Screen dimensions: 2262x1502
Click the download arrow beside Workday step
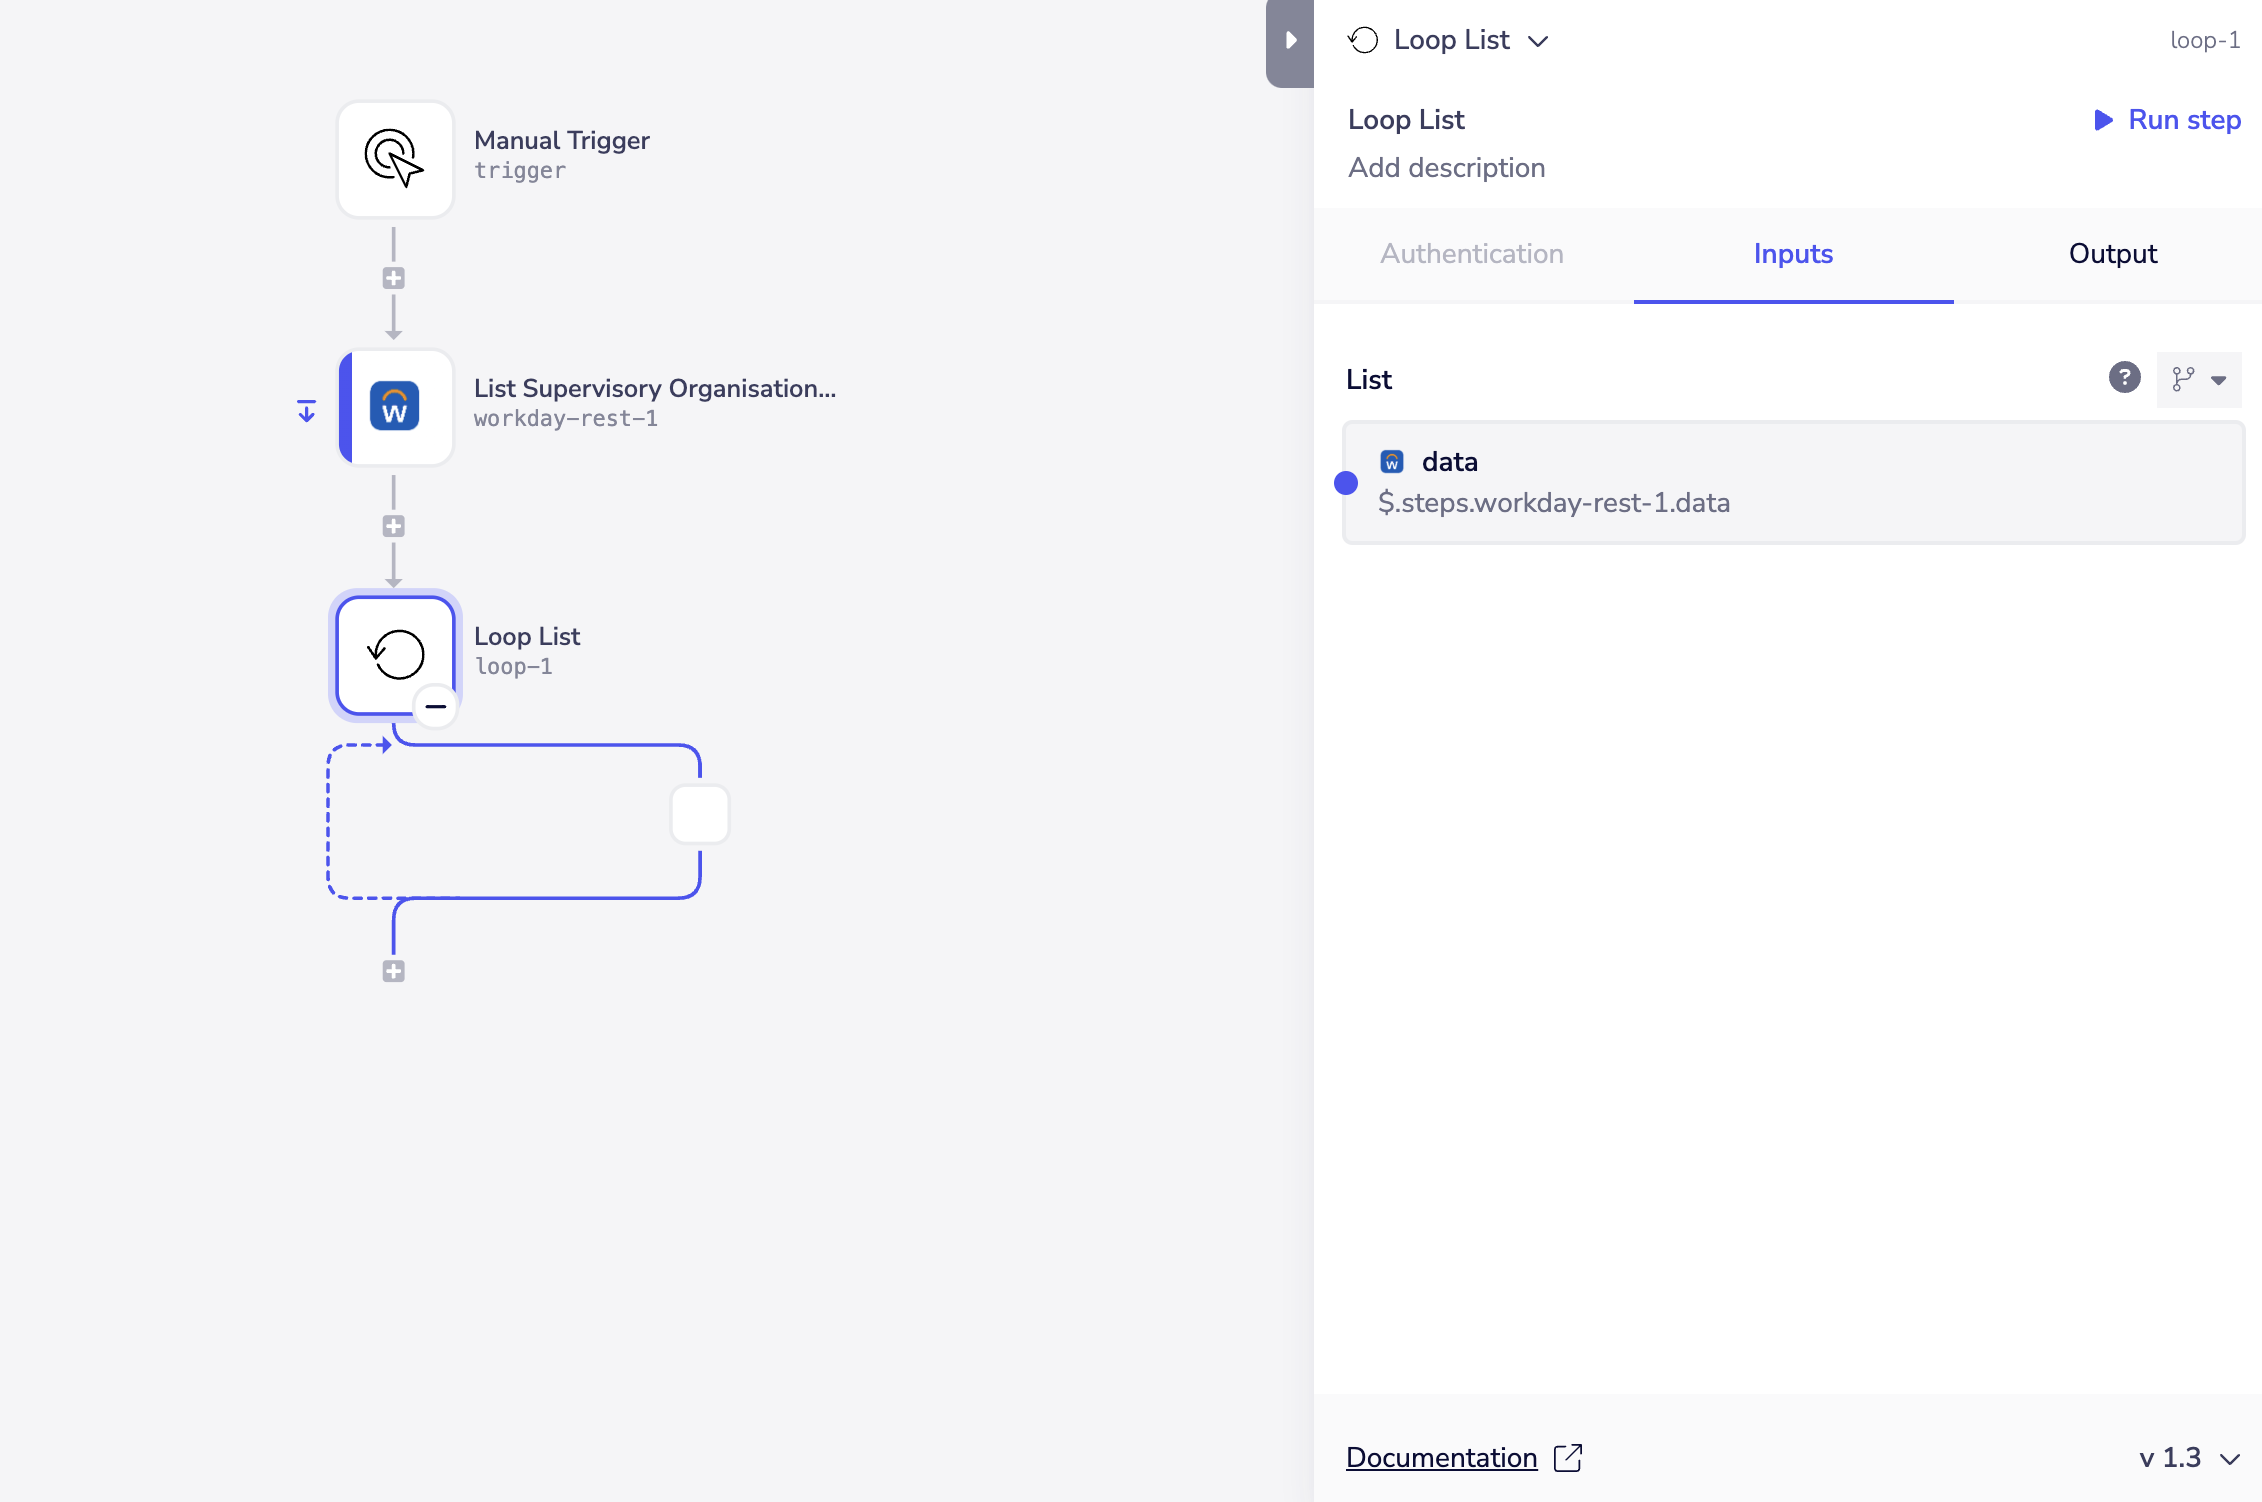coord(307,411)
